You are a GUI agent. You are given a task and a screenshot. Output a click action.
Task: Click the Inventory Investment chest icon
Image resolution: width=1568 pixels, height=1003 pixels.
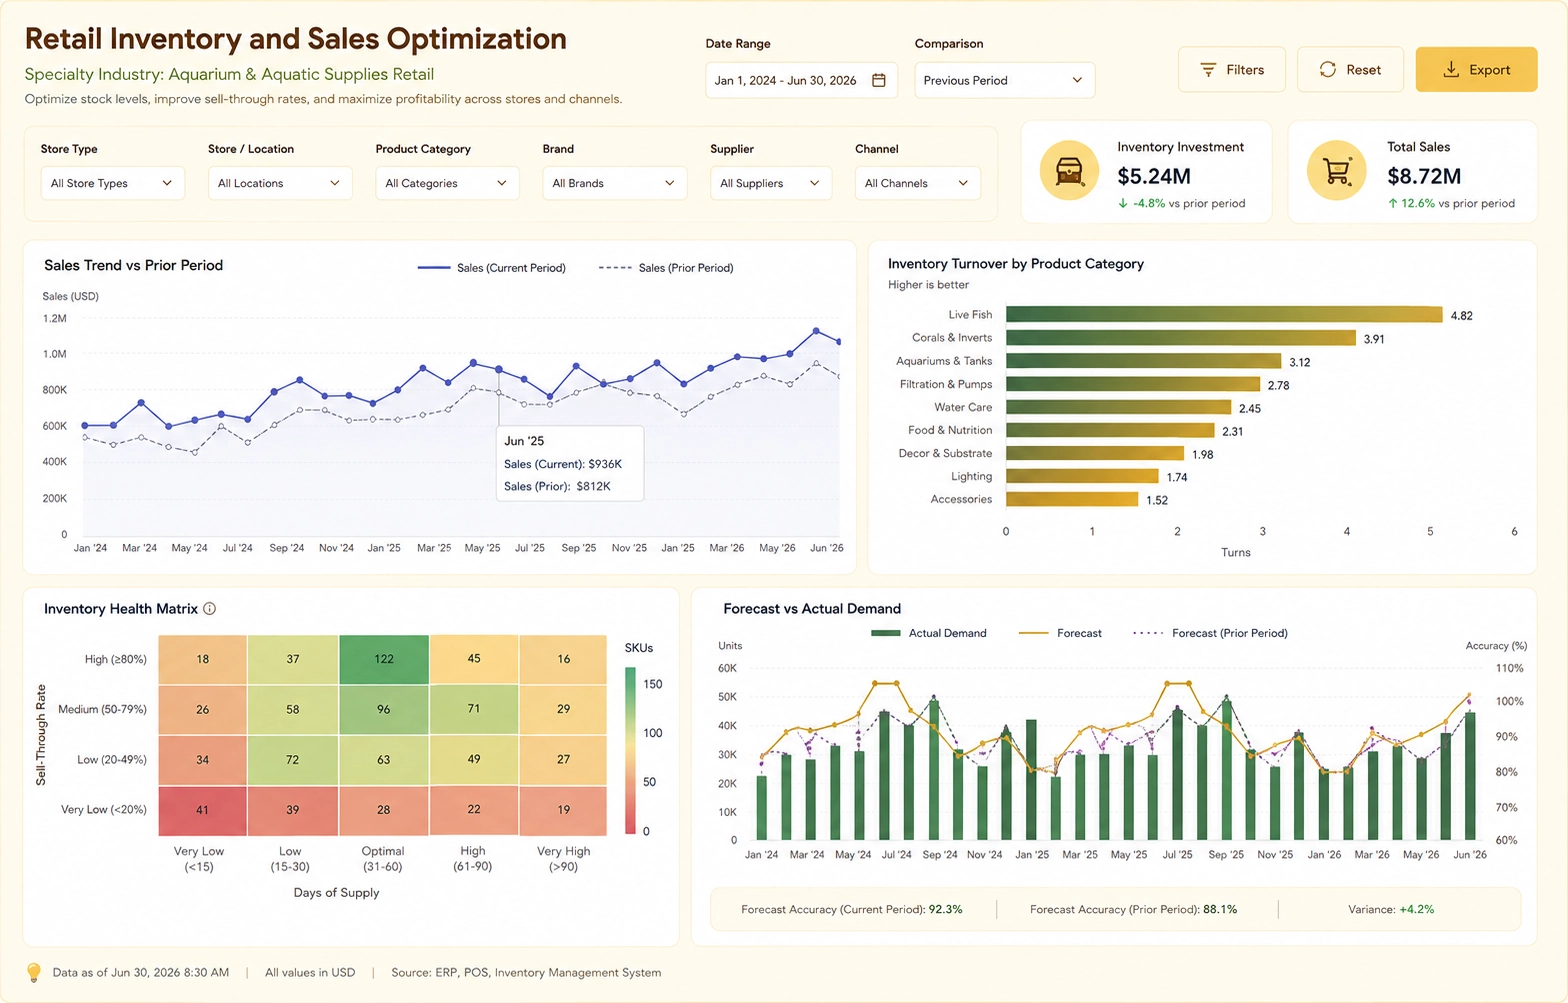point(1069,171)
